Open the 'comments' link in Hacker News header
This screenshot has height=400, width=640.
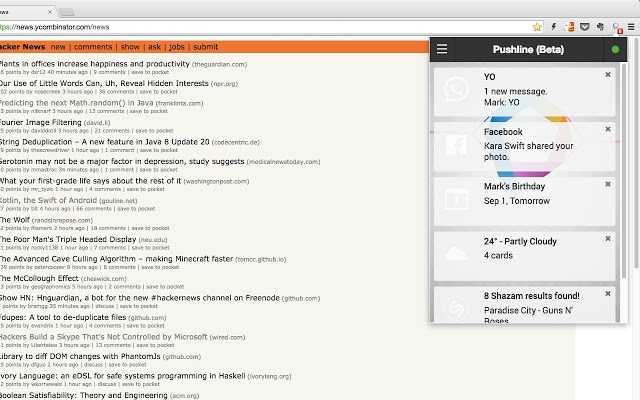[93, 47]
